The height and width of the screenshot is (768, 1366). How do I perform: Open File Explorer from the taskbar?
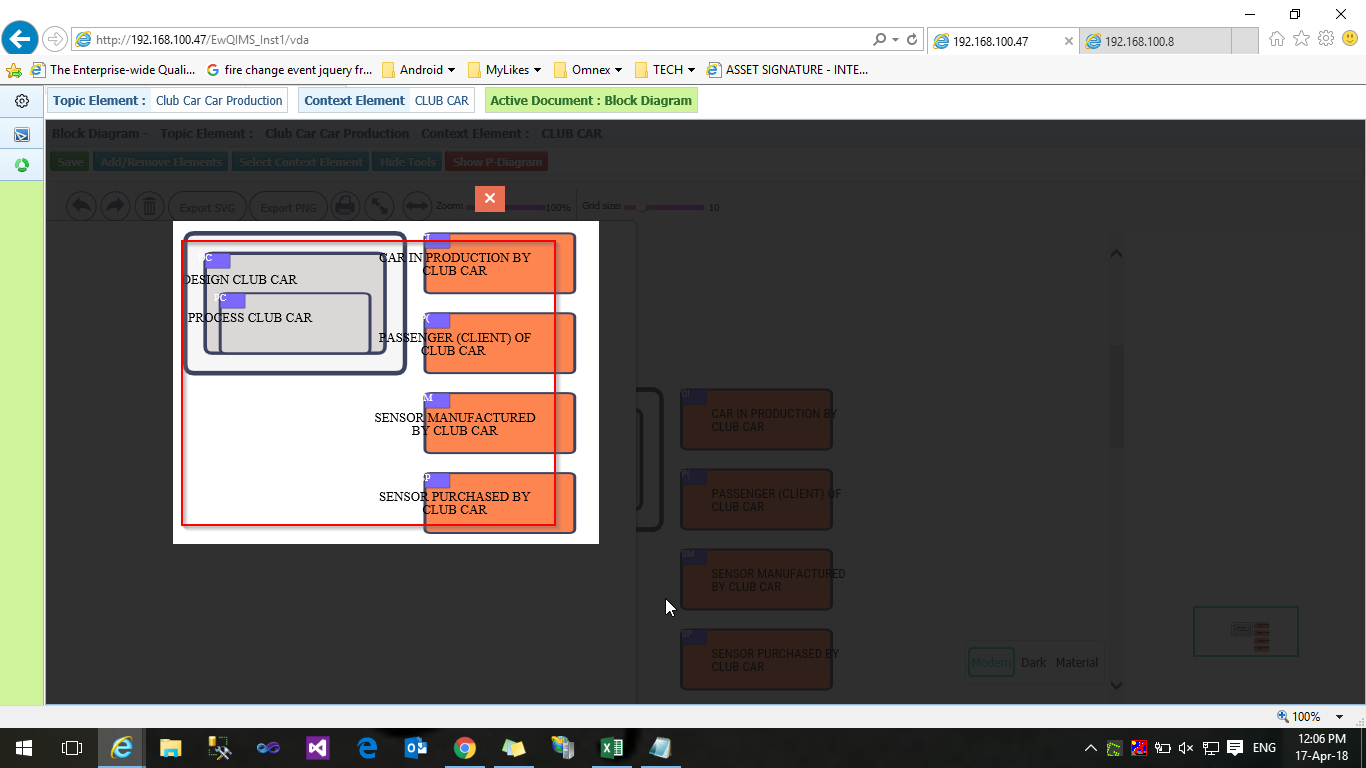(170, 747)
